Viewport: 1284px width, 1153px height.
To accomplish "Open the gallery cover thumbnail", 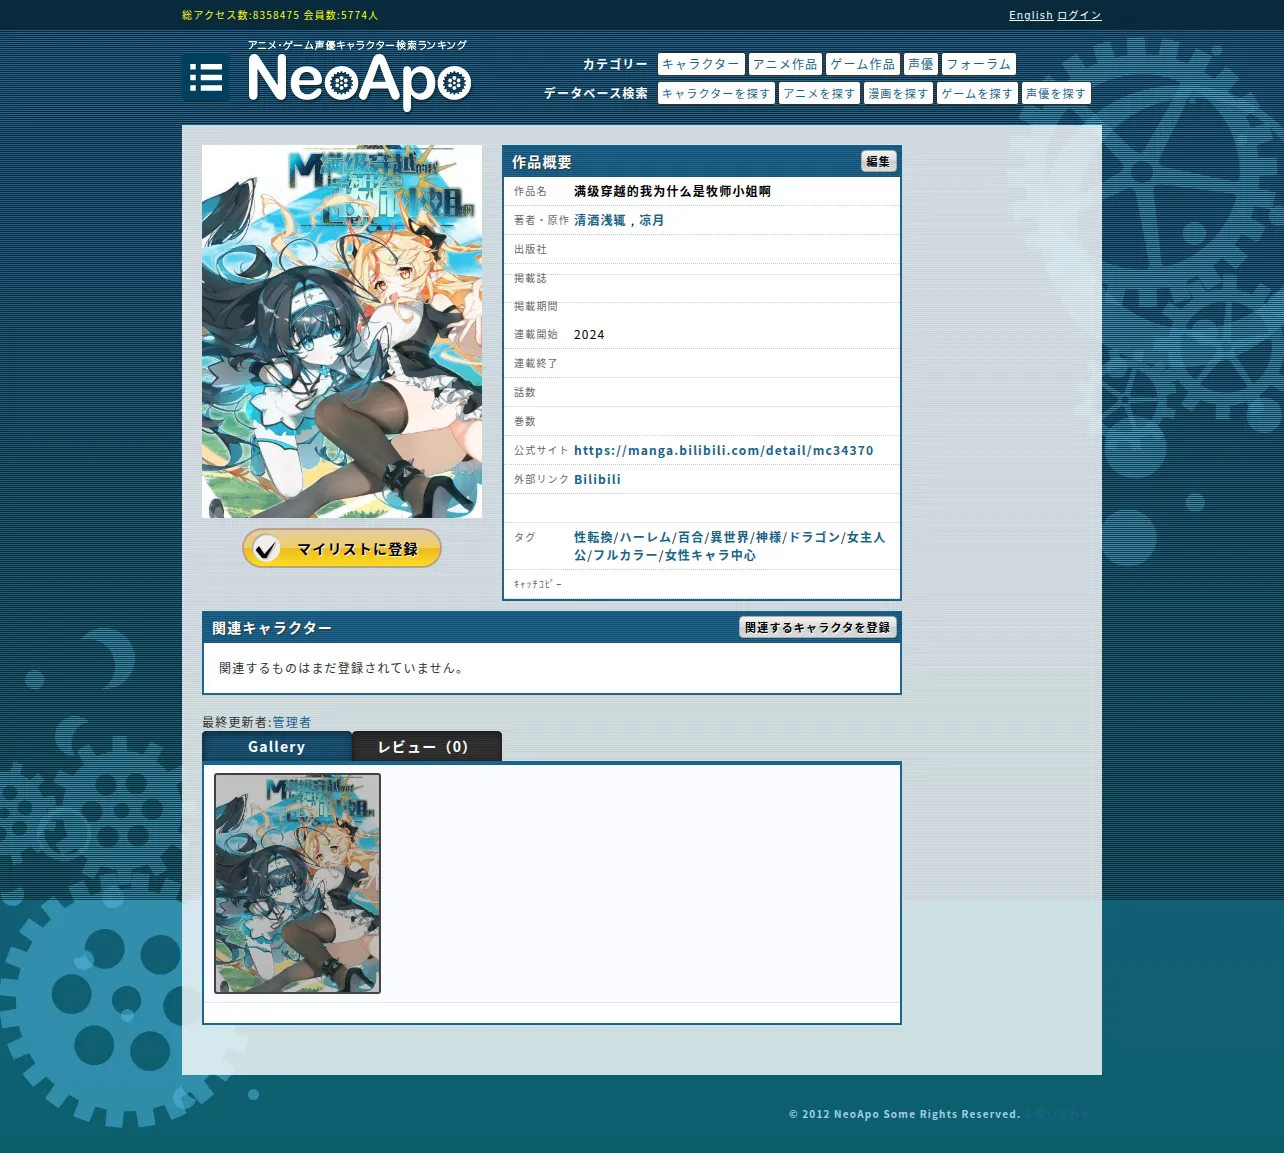I will tap(297, 883).
